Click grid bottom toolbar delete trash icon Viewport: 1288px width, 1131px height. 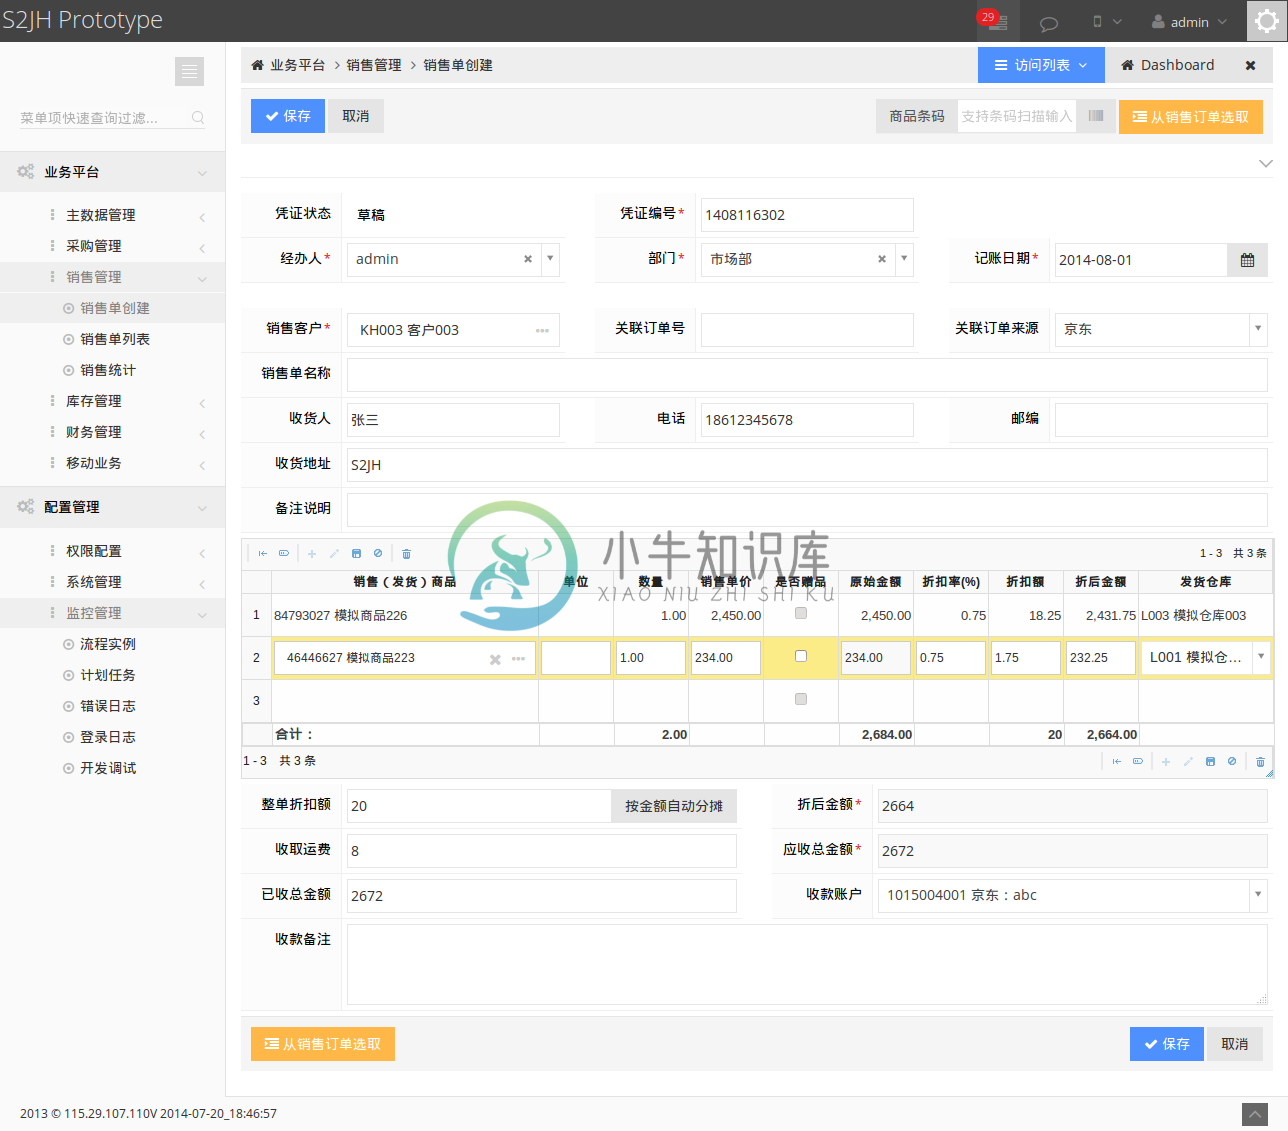pyautogui.click(x=1260, y=762)
